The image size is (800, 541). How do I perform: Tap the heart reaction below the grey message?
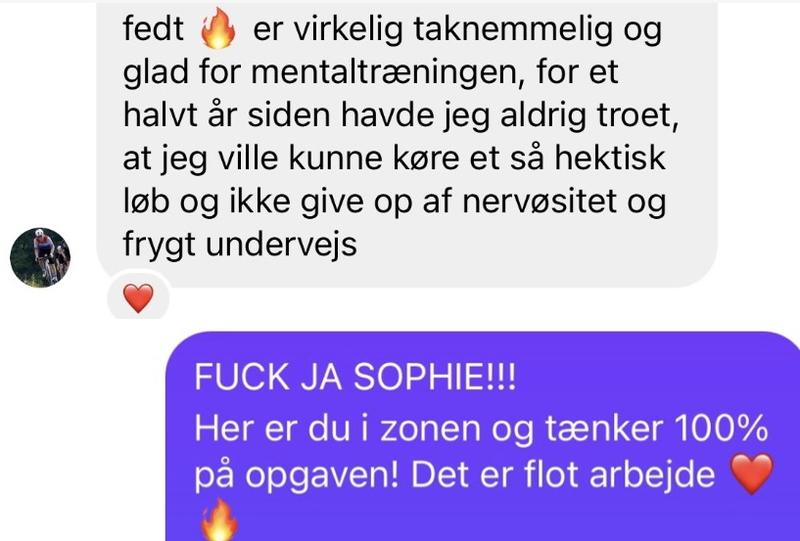(138, 298)
